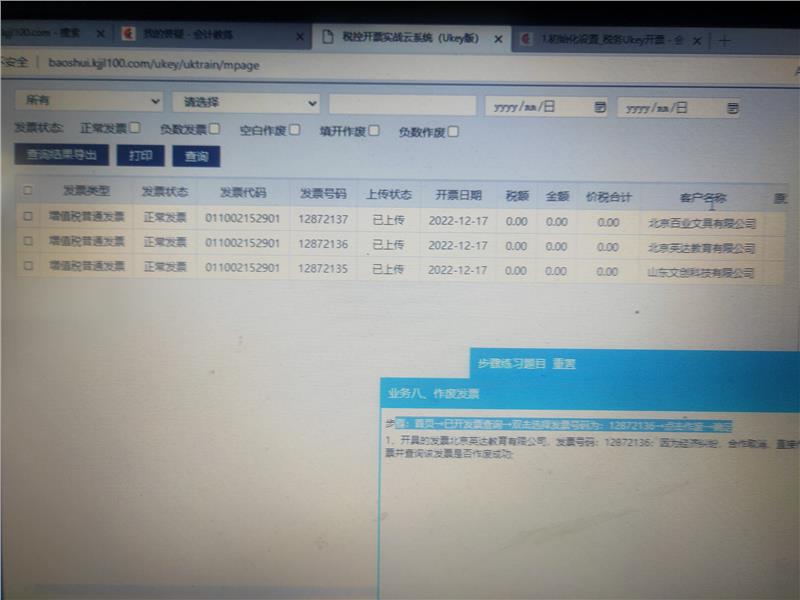The height and width of the screenshot is (600, 800).
Task: Toggle the select-all checkbox in table header
Action: click(28, 190)
